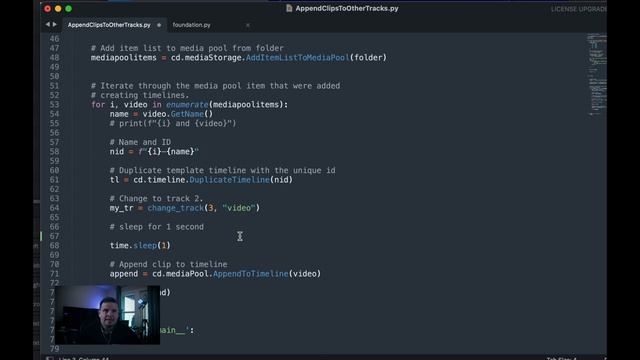Click change_track function on line 64
The width and height of the screenshot is (640, 360).
click(x=176, y=208)
